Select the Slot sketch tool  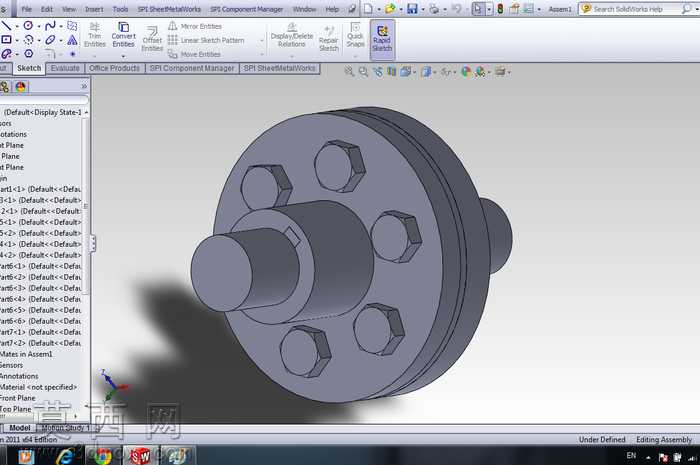(6, 54)
